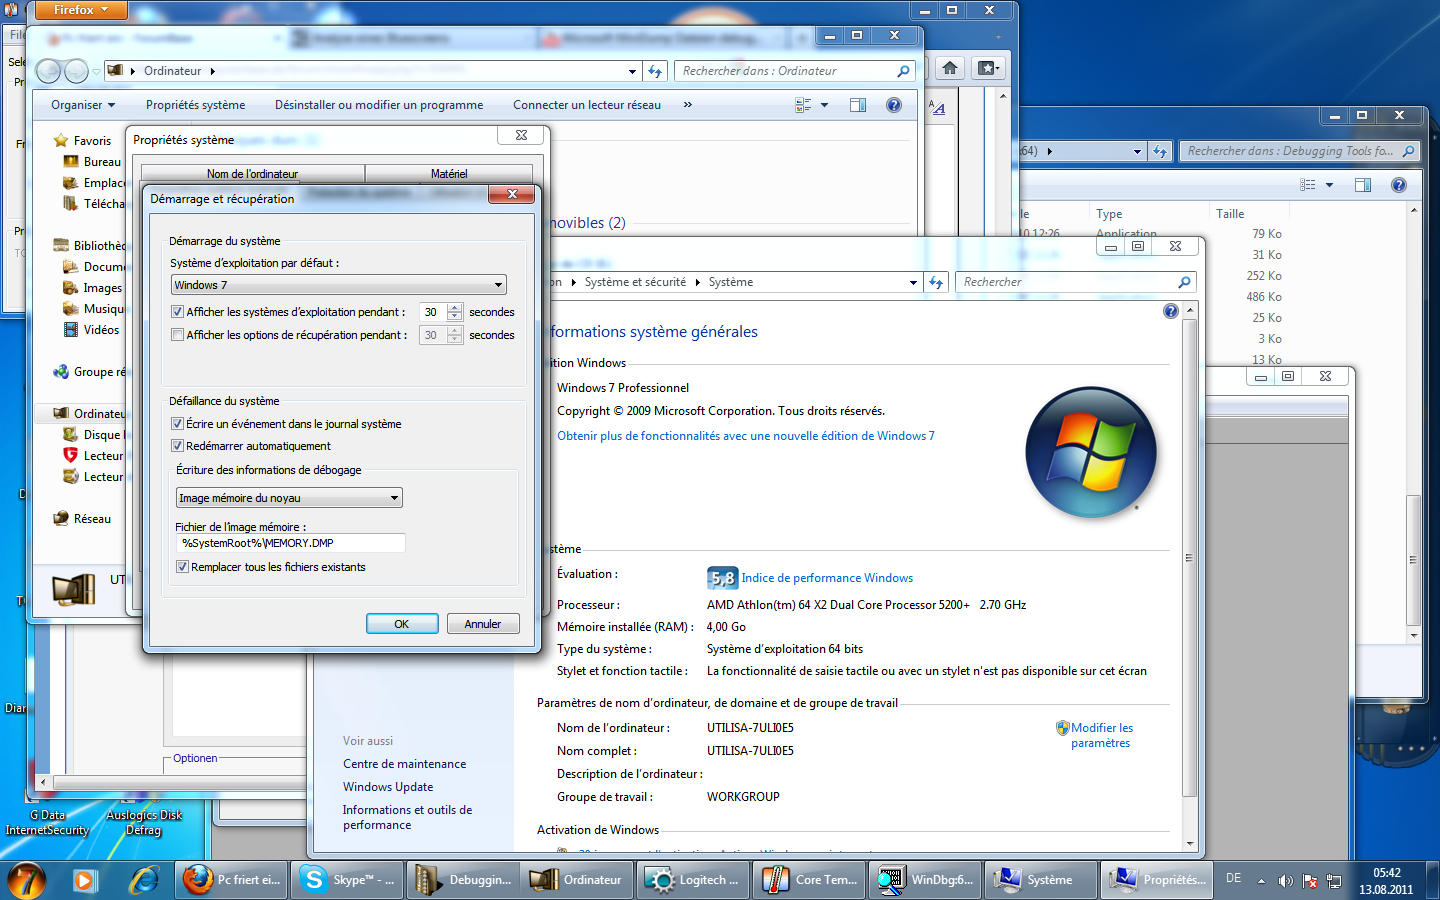Toggle 'Afficher les systèmes d'exploitation pendant' checkbox
This screenshot has width=1440, height=900.
click(178, 312)
